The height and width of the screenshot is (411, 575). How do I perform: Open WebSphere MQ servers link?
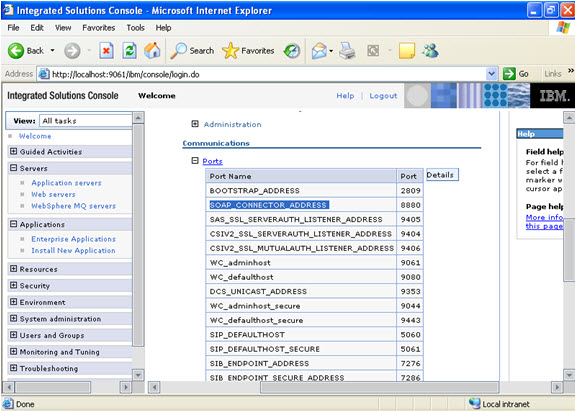73,206
